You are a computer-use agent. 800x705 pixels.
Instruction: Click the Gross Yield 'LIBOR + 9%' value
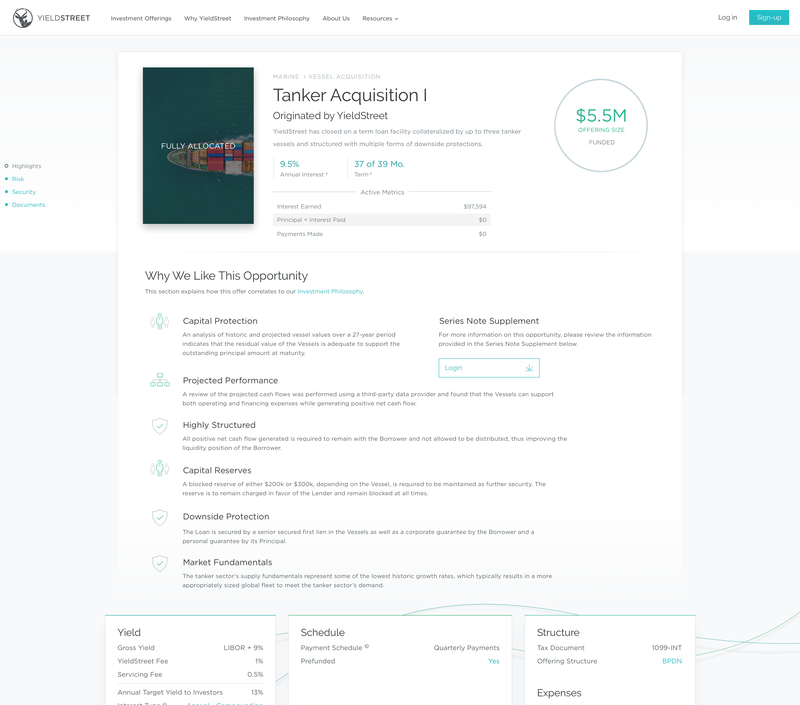[x=243, y=648]
